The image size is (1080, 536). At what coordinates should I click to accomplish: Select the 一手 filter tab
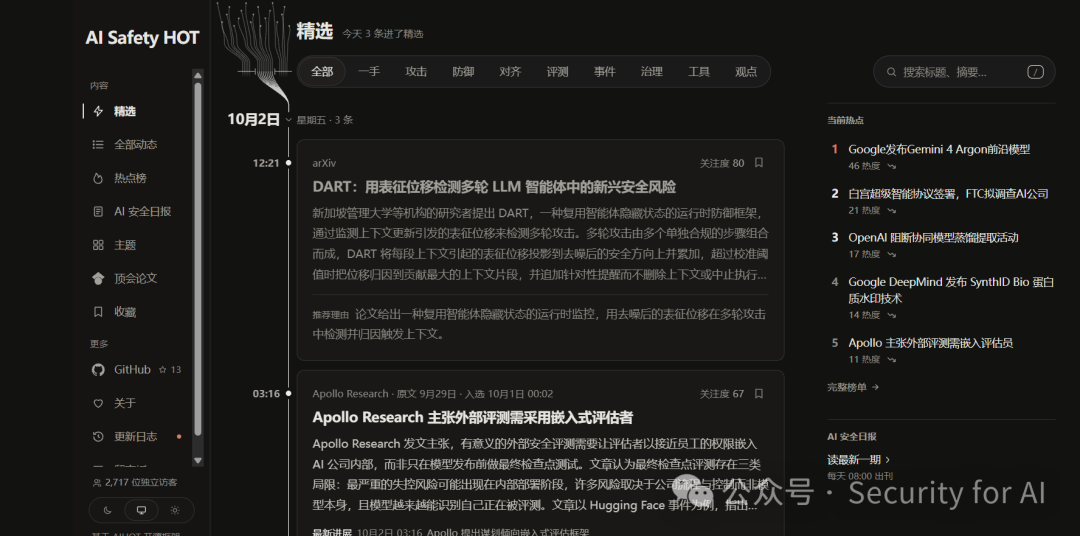368,72
